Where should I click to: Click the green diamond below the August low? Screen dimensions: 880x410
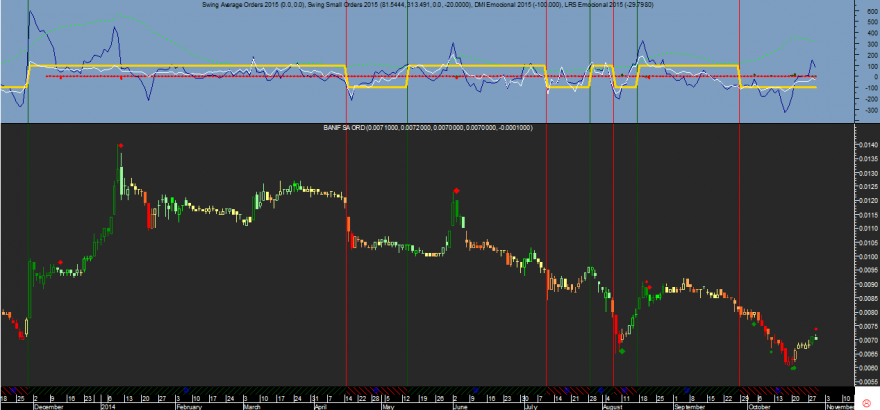[621, 350]
